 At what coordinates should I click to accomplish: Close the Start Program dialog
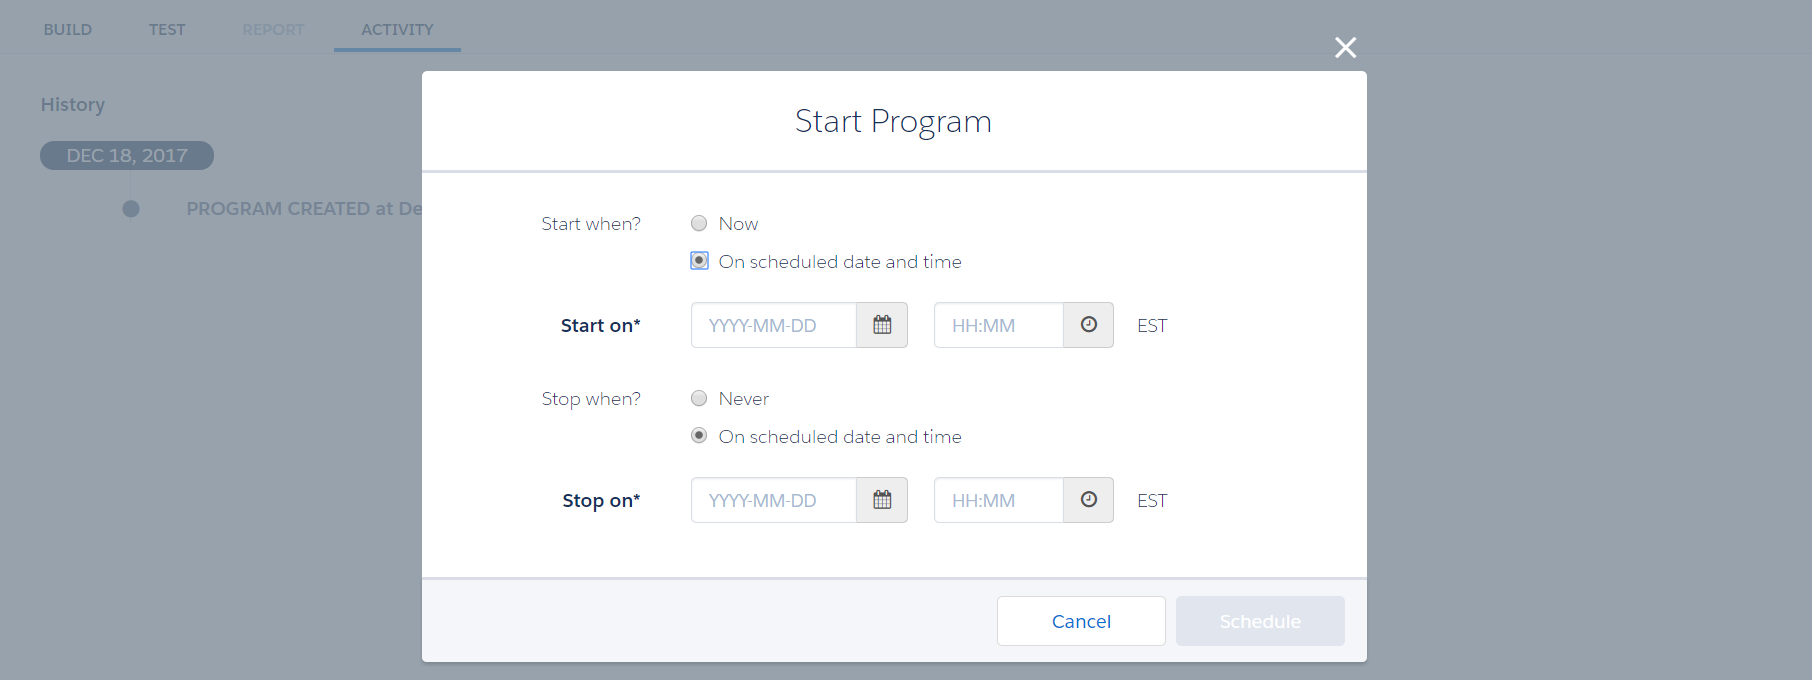(1345, 47)
